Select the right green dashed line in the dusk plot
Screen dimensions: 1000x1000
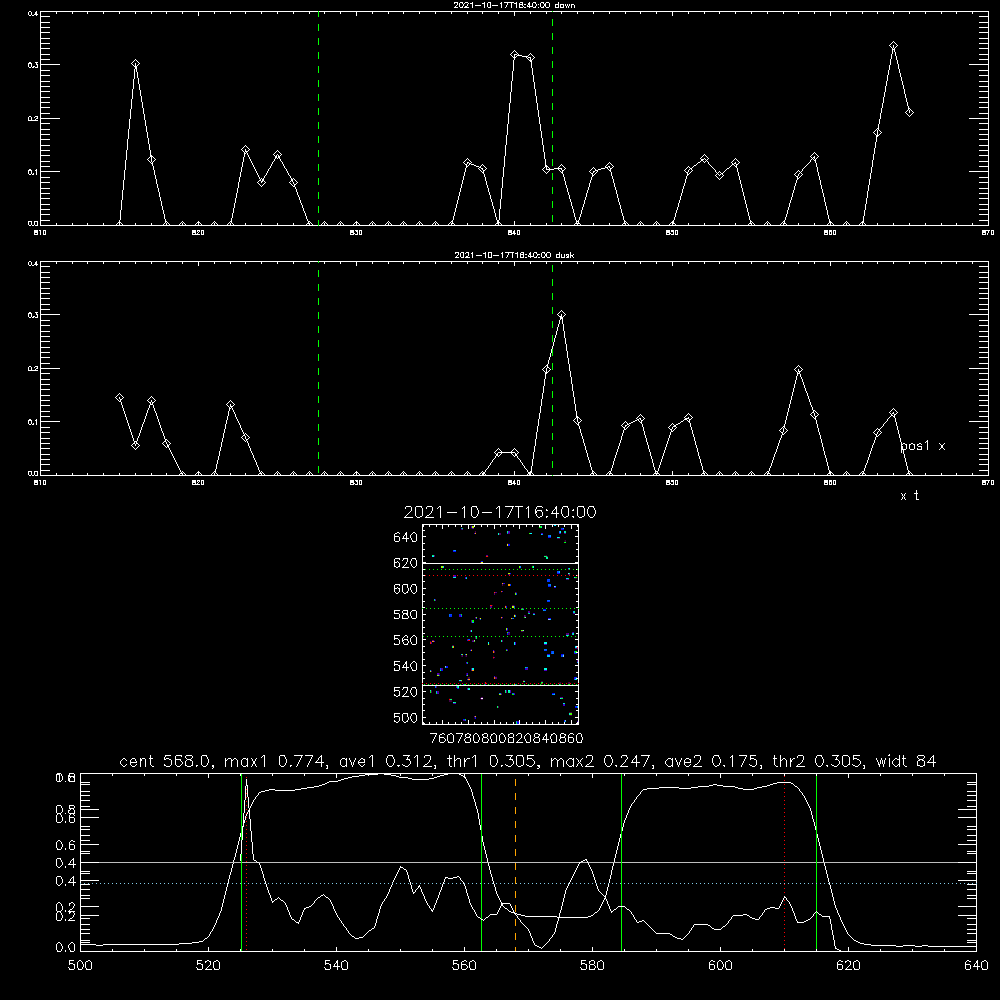coord(552,368)
